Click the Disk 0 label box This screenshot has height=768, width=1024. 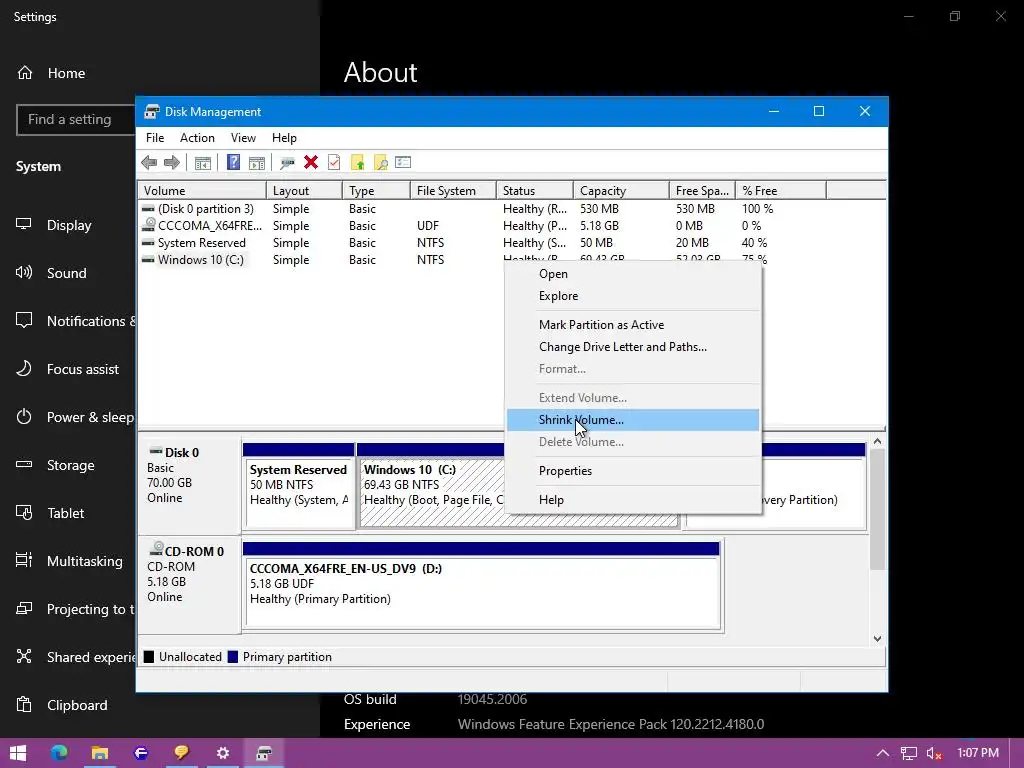pos(189,485)
